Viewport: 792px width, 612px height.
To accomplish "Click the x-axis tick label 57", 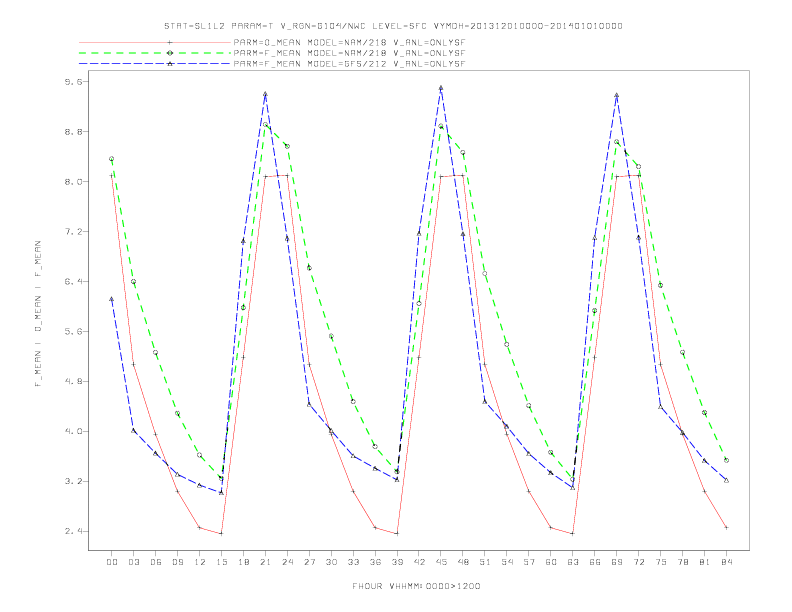I will click(x=529, y=562).
